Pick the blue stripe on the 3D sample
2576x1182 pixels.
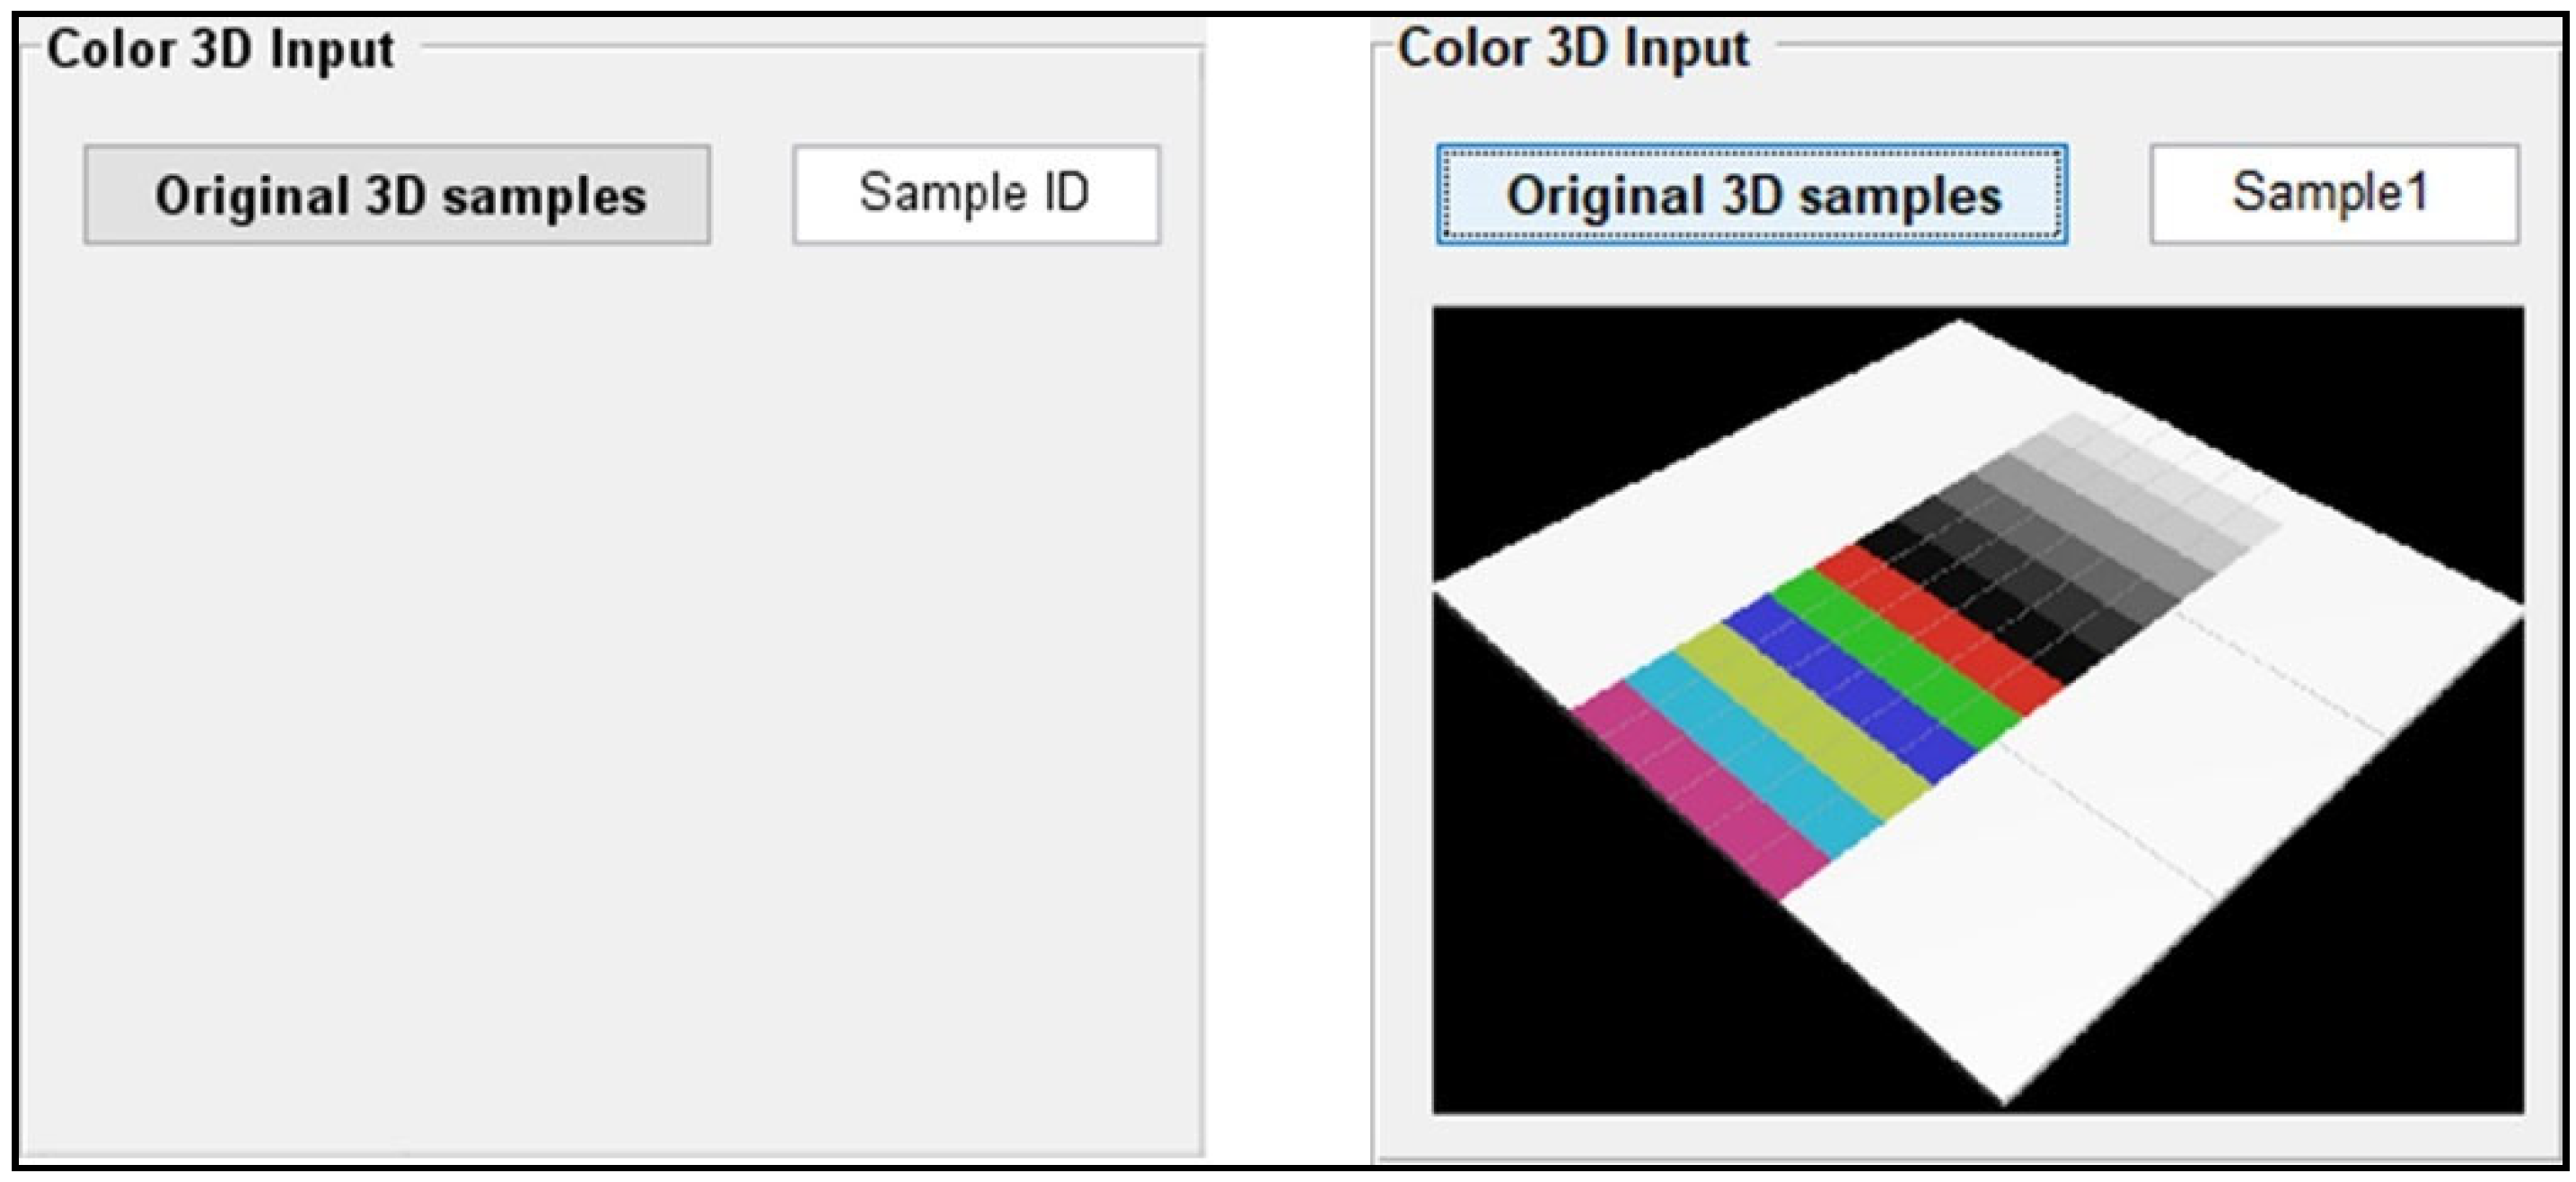[1850, 685]
